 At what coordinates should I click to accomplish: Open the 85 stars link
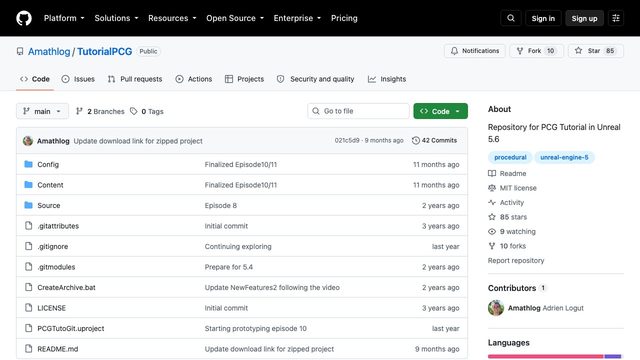click(513, 217)
